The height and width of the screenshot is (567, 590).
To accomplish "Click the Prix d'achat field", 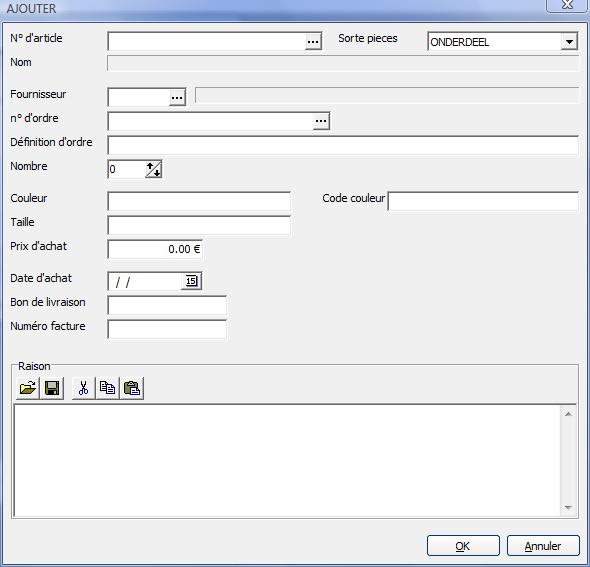I will click(155, 249).
